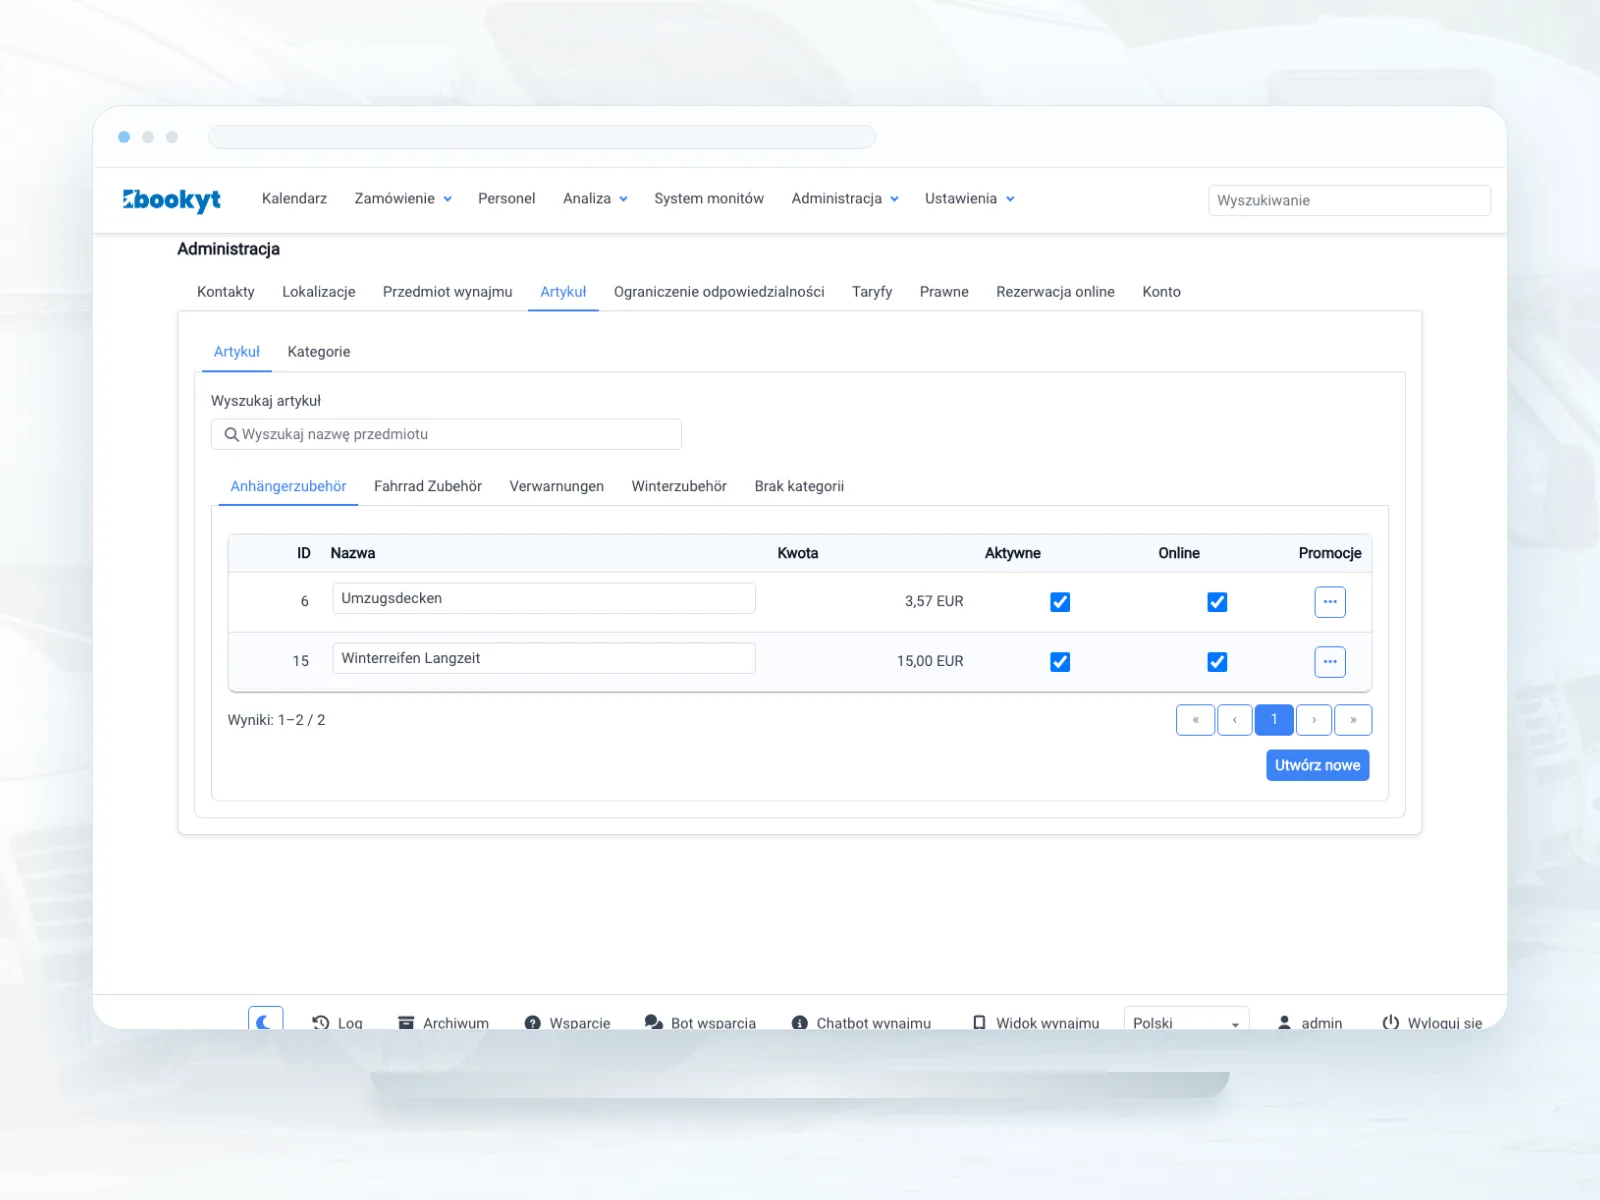Log out via Wyloguj się power icon

coord(1390,1022)
